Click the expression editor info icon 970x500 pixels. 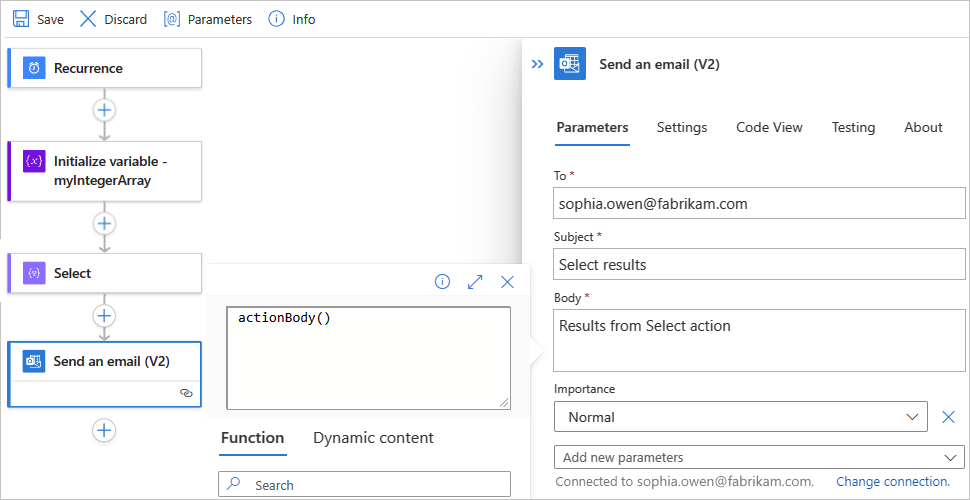[x=442, y=282]
